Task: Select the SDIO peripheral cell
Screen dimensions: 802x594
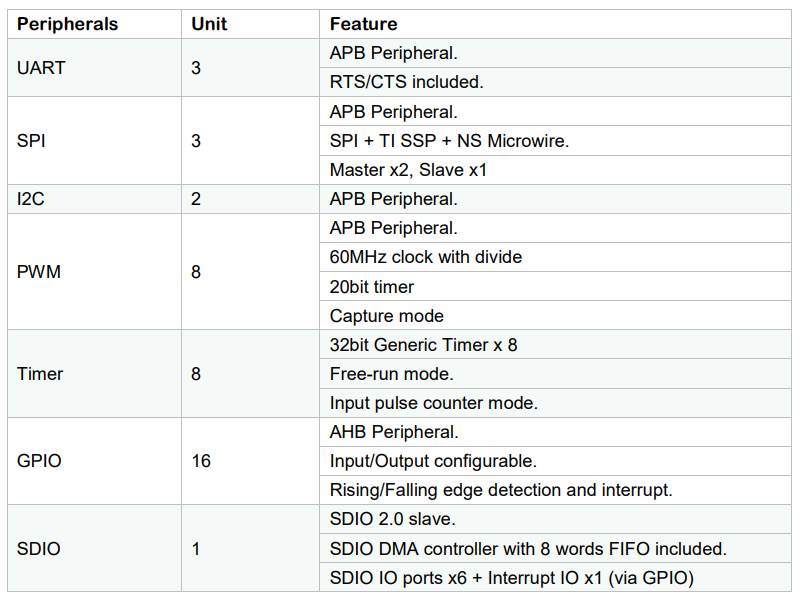Action: tap(94, 548)
